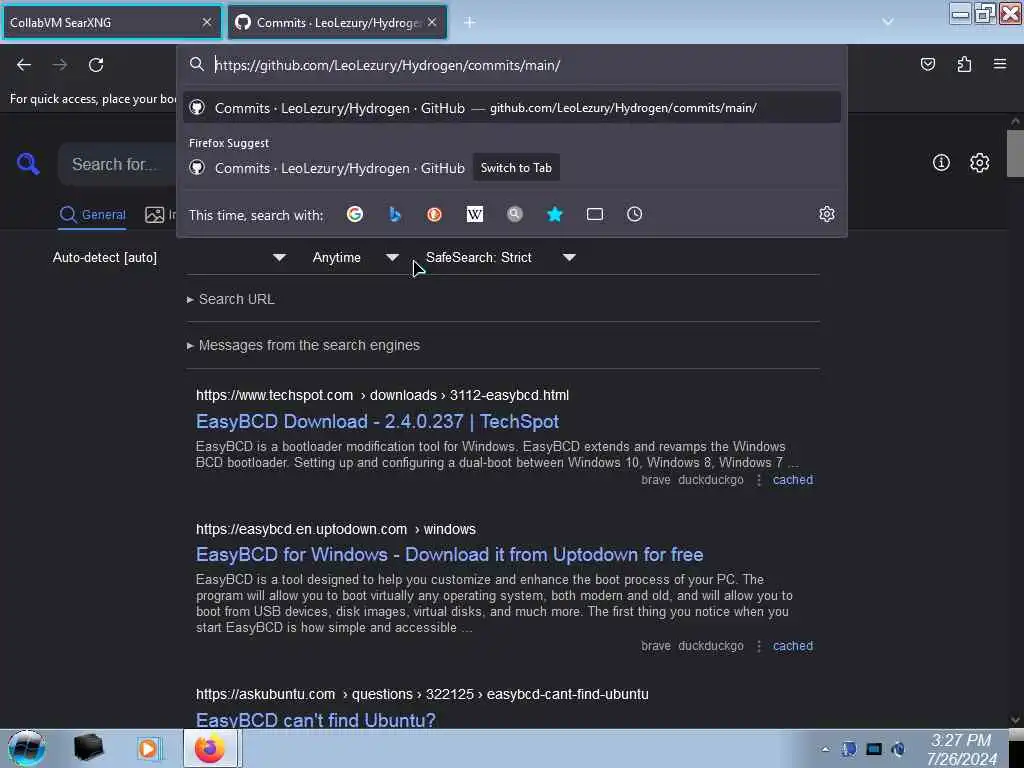
Task: Open the SafeSearch: Strict dropdown
Action: tap(500, 257)
